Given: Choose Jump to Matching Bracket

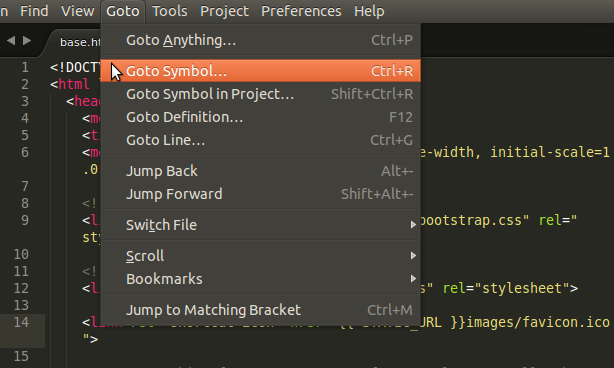Looking at the screenshot, I should (261, 310).
